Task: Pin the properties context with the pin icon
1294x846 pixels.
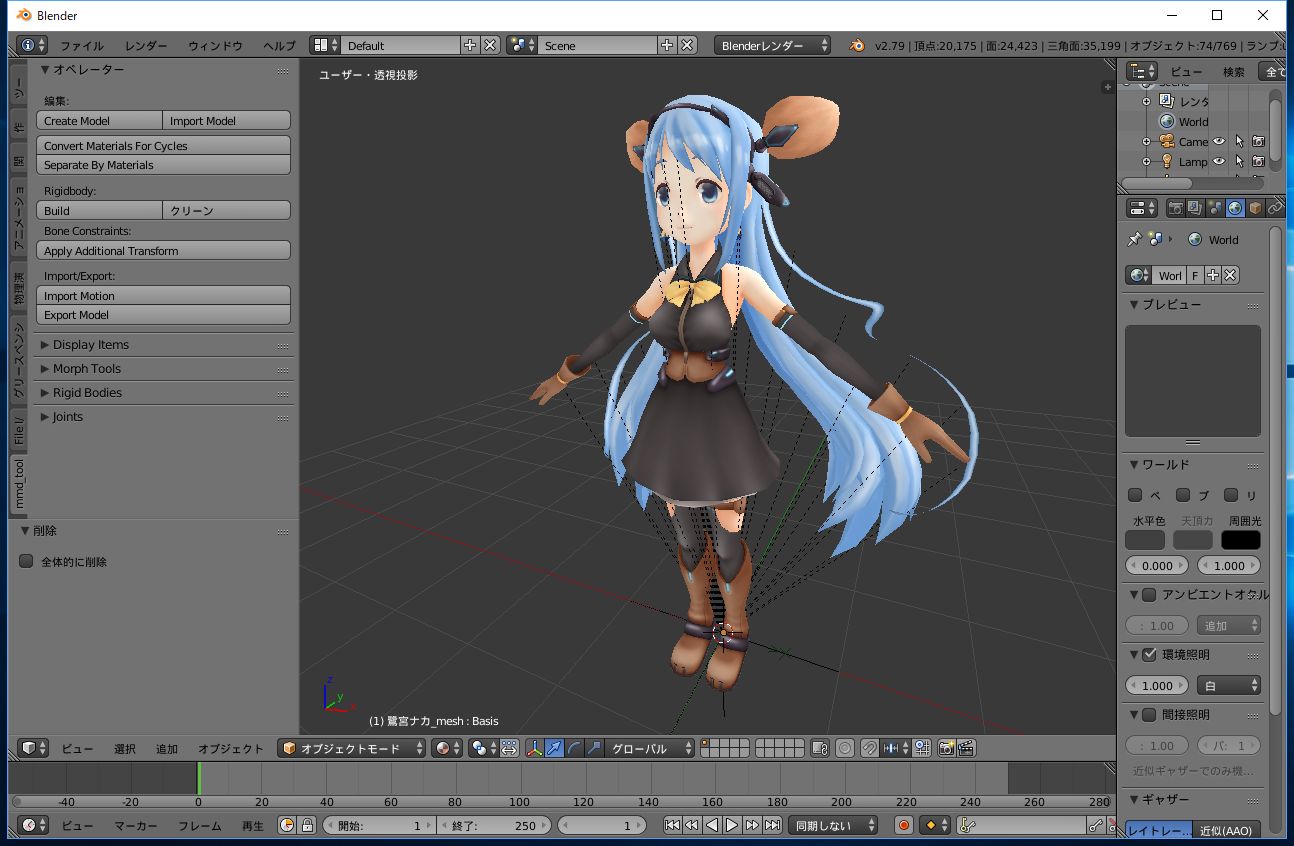Action: 1134,239
